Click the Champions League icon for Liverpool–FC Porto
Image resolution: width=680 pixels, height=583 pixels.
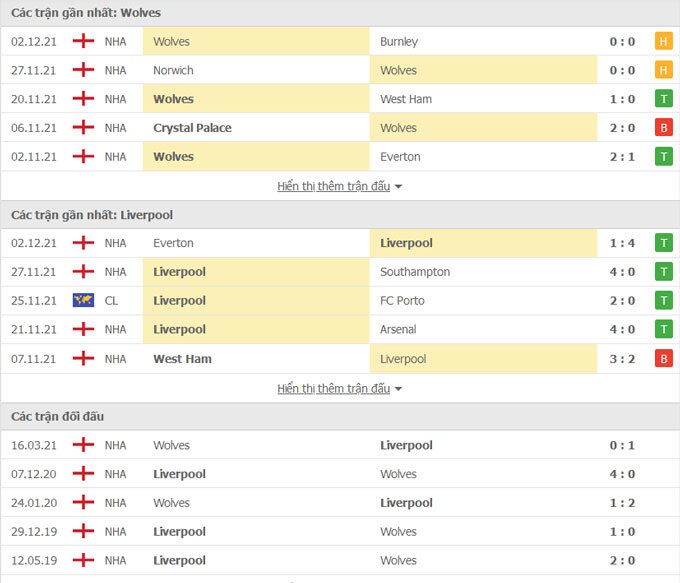coord(84,300)
